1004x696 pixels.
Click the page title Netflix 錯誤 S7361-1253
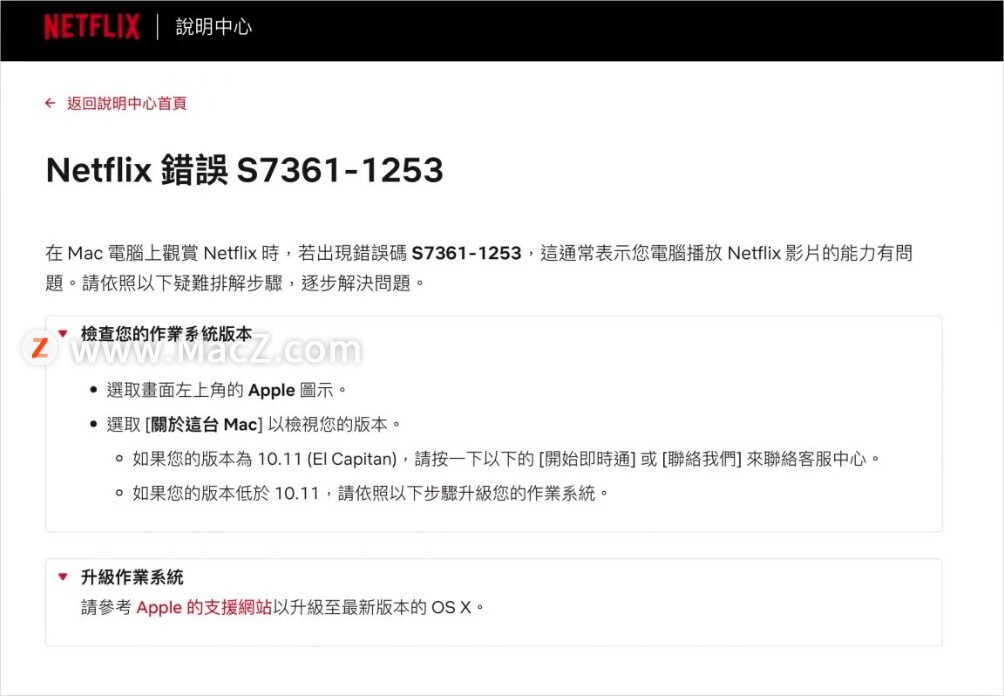(245, 170)
